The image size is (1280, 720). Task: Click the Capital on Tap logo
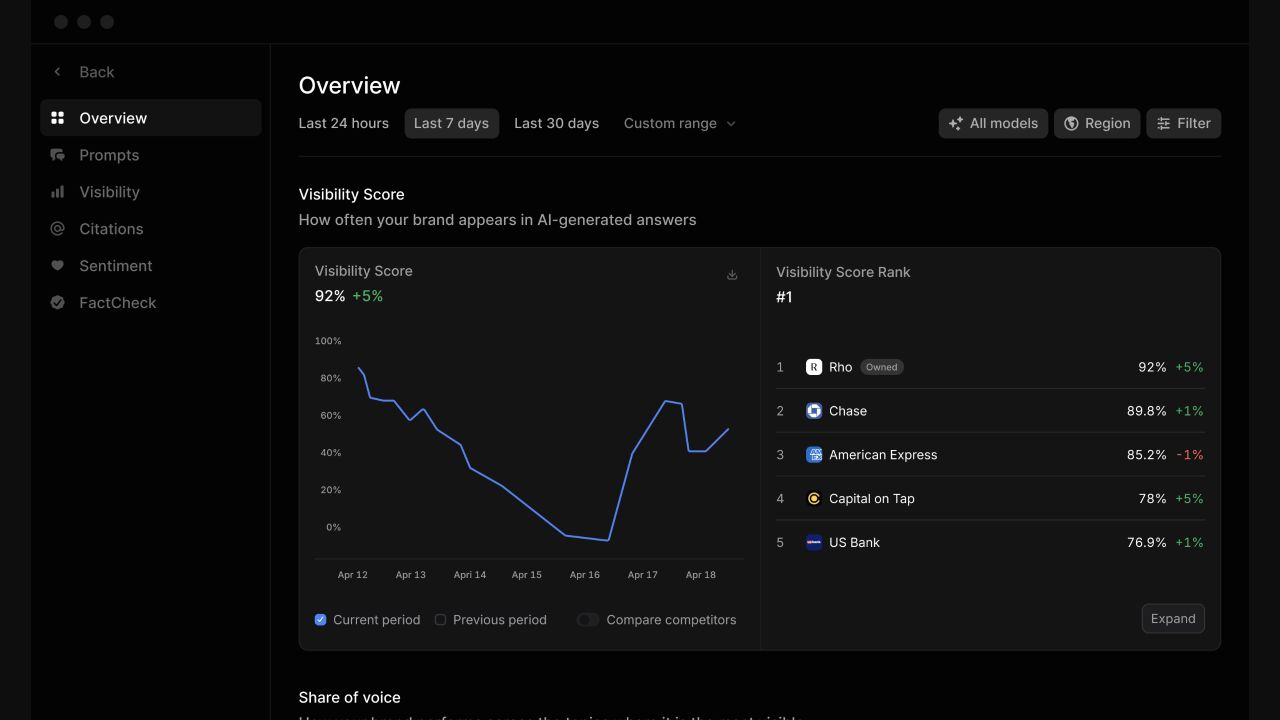pos(814,499)
